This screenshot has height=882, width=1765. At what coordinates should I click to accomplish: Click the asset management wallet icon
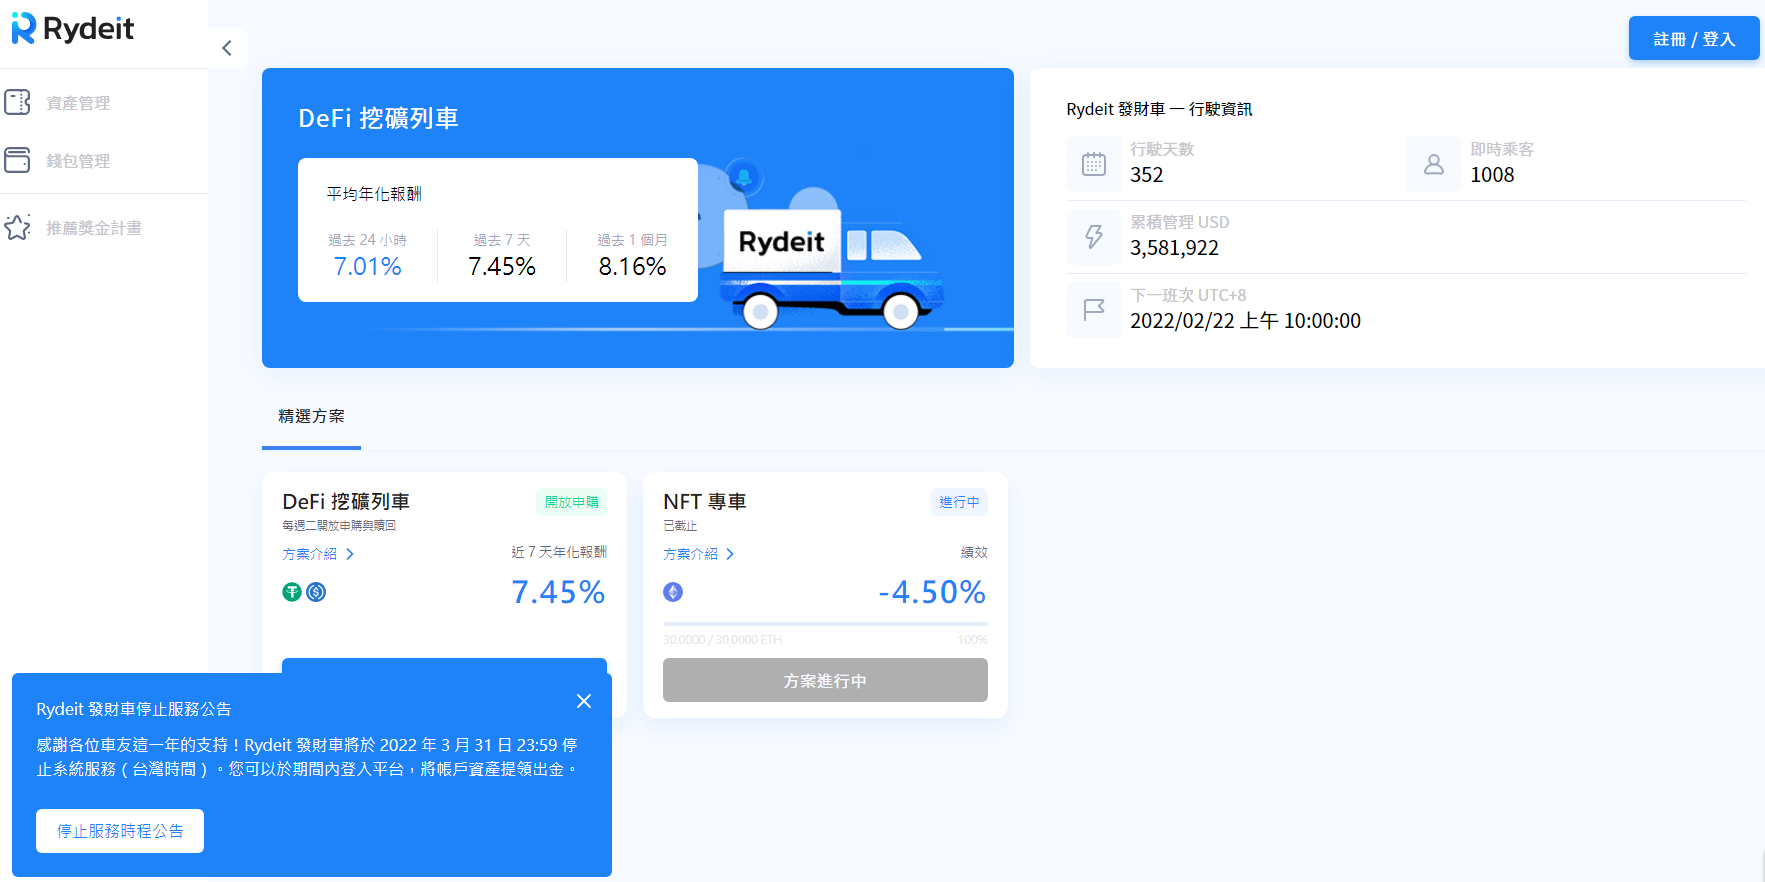pyautogui.click(x=18, y=102)
